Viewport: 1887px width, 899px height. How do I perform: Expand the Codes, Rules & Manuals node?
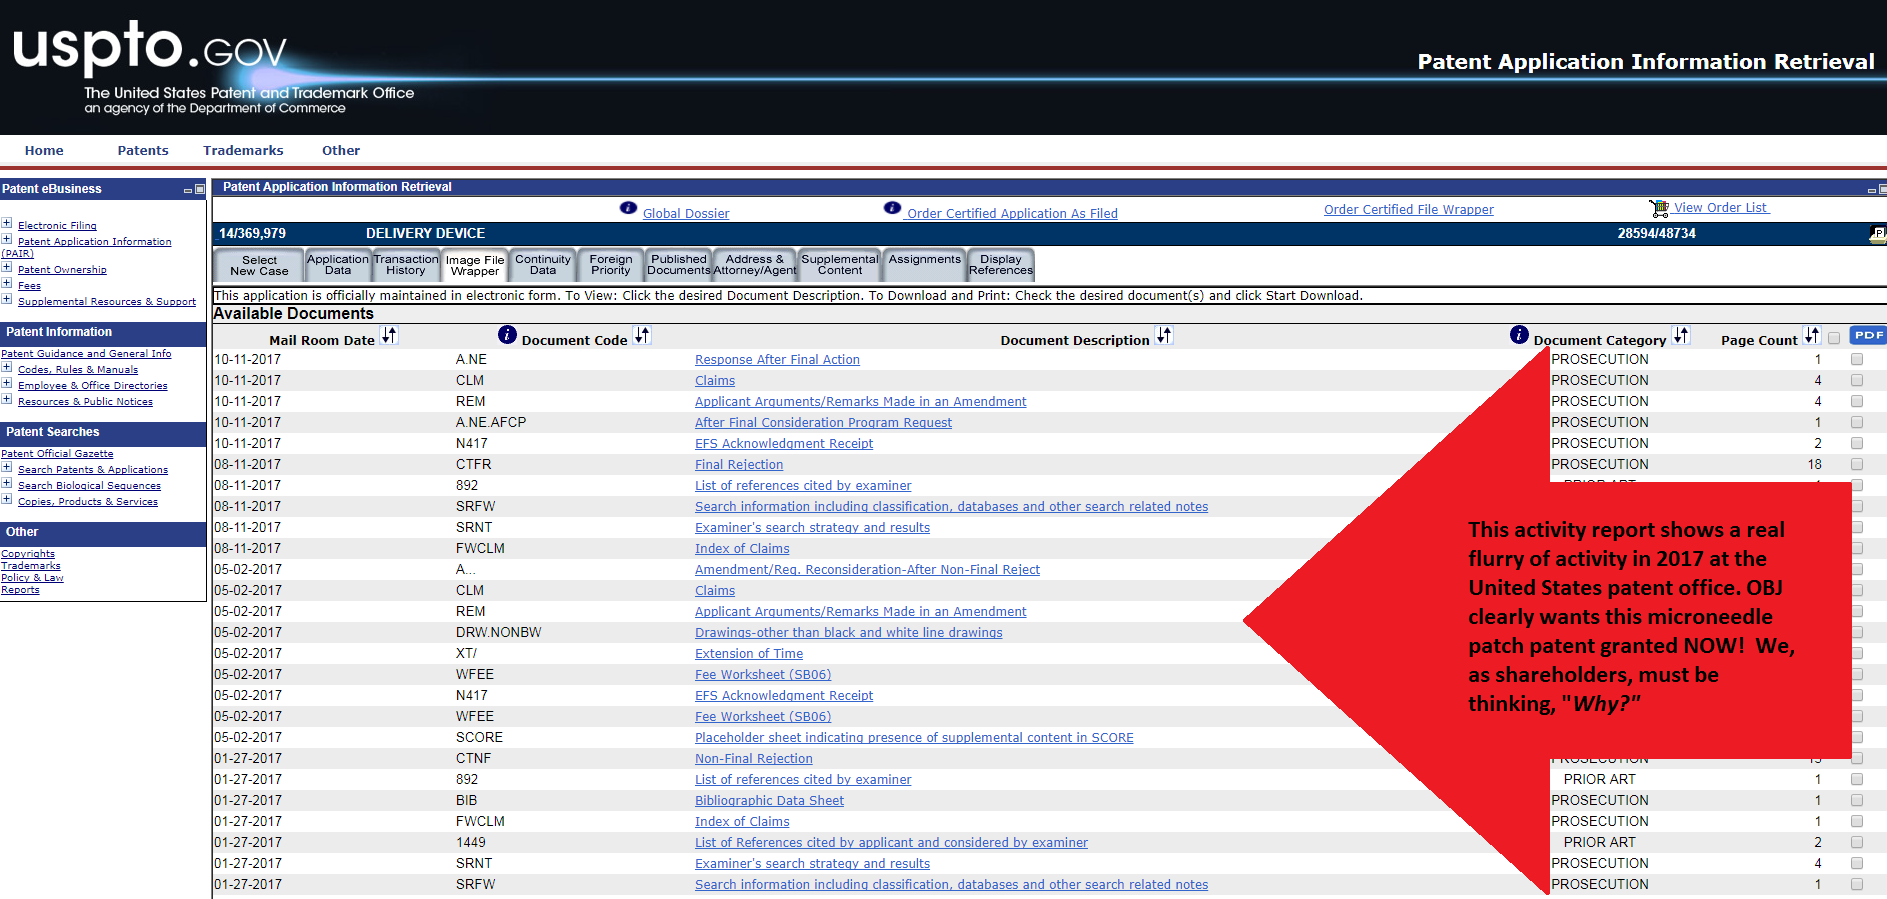point(7,367)
